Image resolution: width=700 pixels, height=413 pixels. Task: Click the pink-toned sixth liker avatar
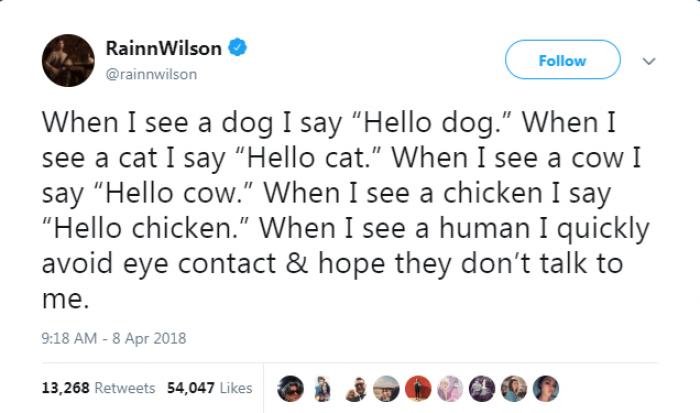pos(450,387)
